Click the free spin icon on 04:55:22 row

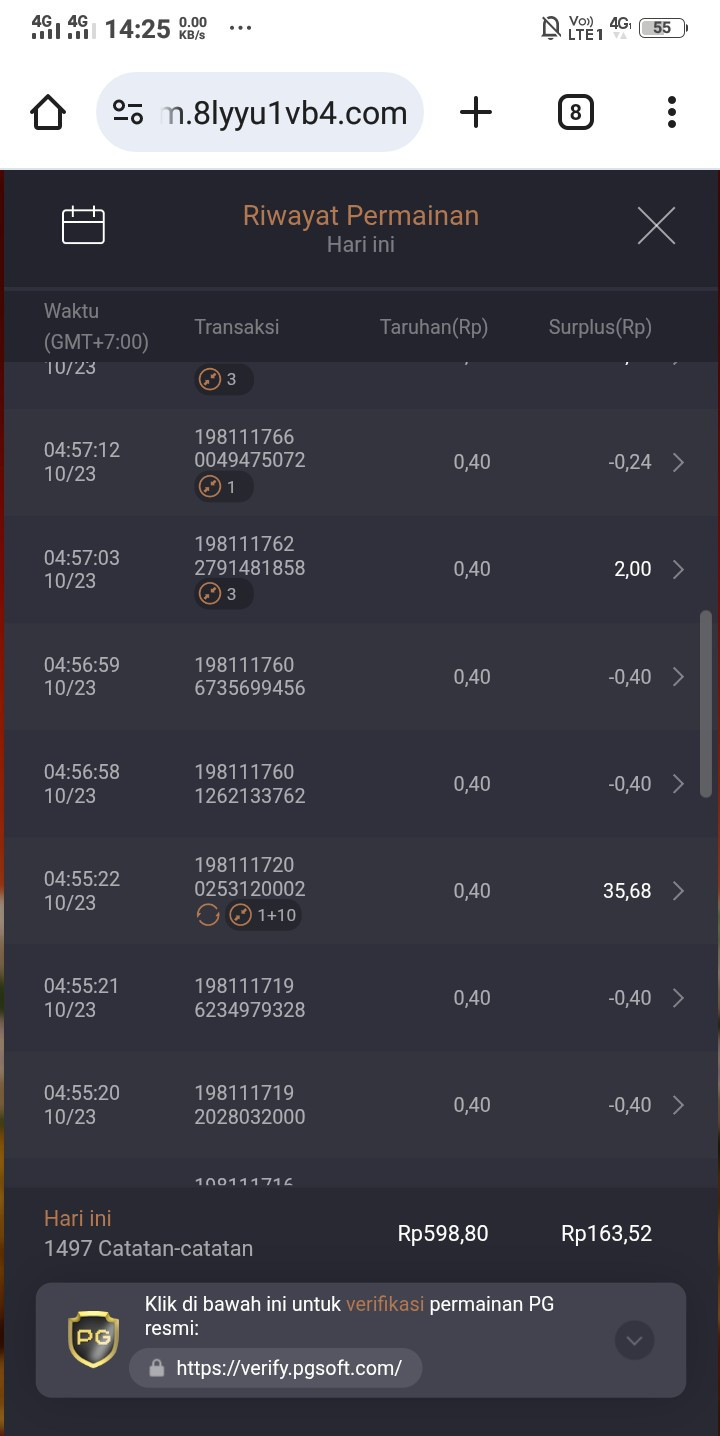tap(207, 915)
